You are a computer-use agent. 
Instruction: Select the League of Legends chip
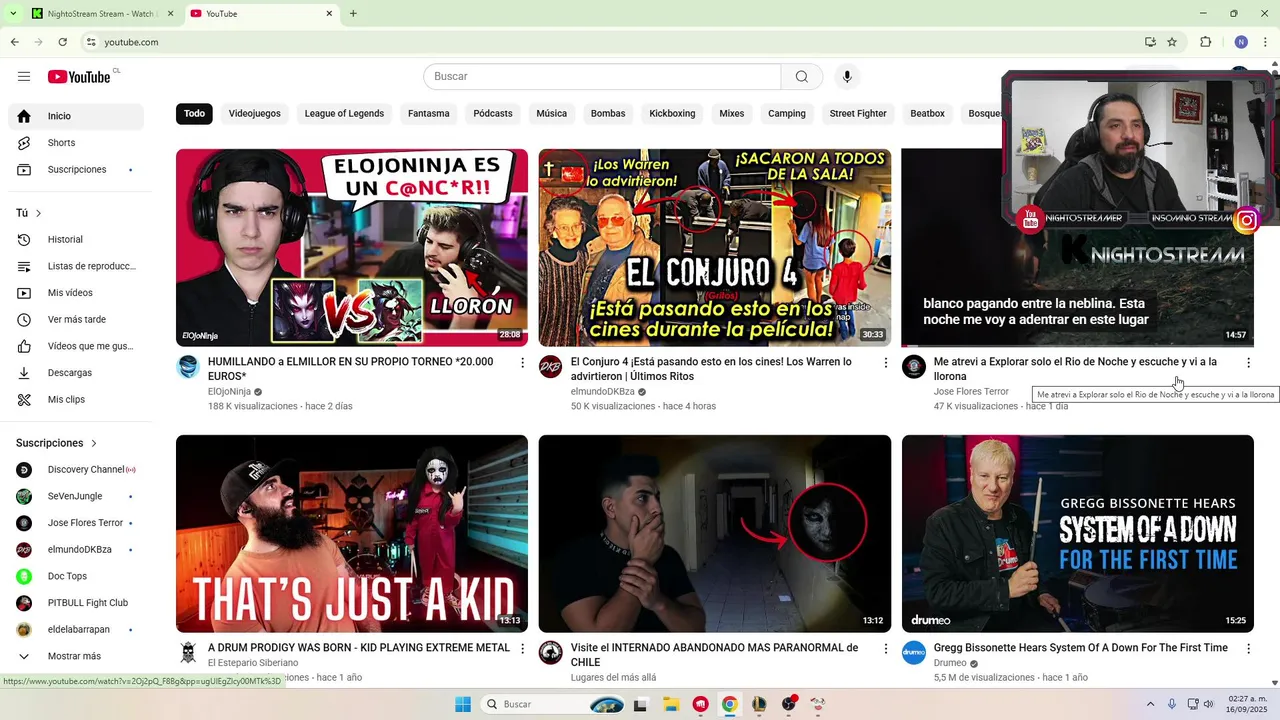coord(344,114)
